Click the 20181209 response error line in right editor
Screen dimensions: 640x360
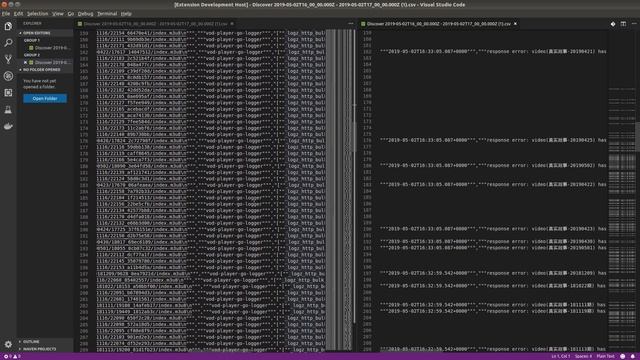[493, 273]
